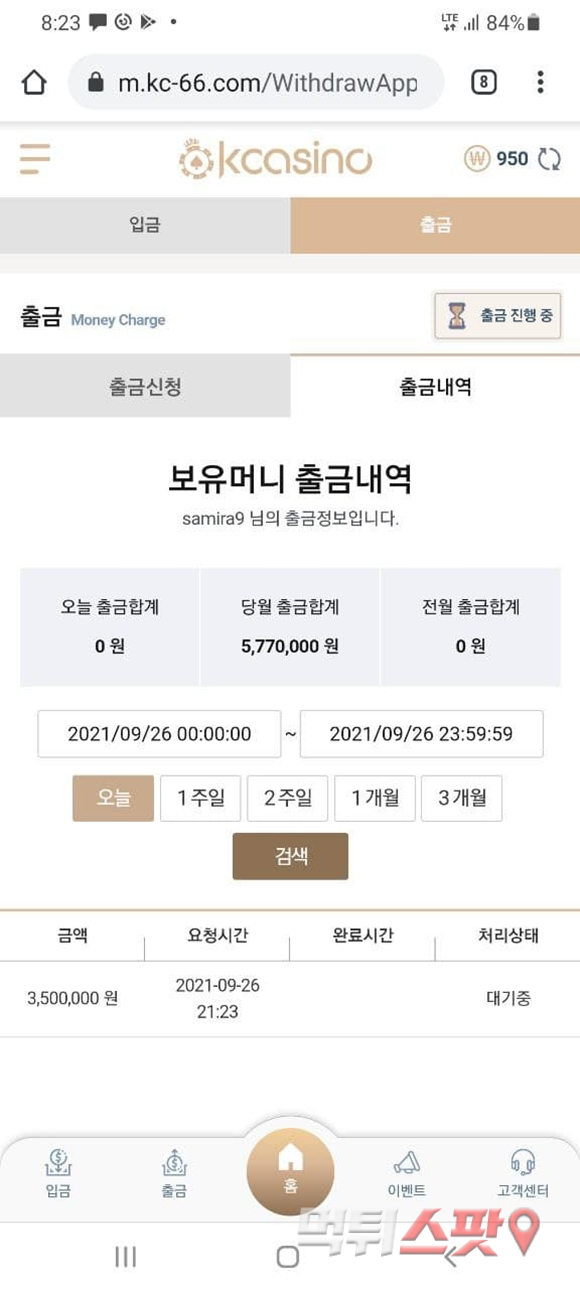Switch to the 출금신청 tab
The image size is (580, 1289).
tap(145, 386)
